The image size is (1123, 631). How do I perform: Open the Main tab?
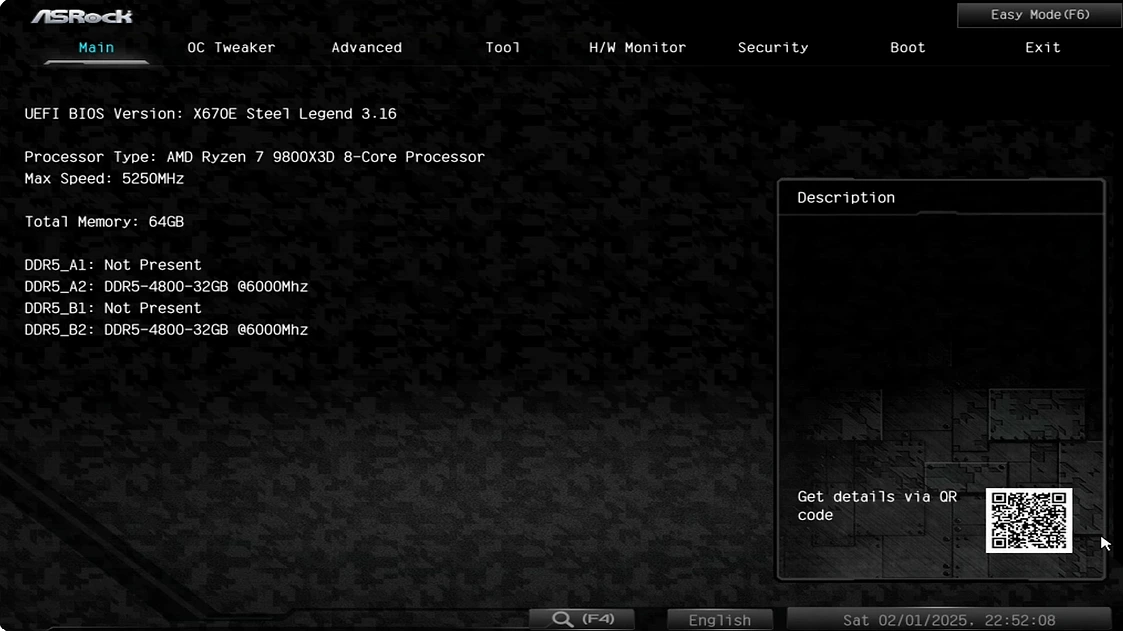pos(96,47)
